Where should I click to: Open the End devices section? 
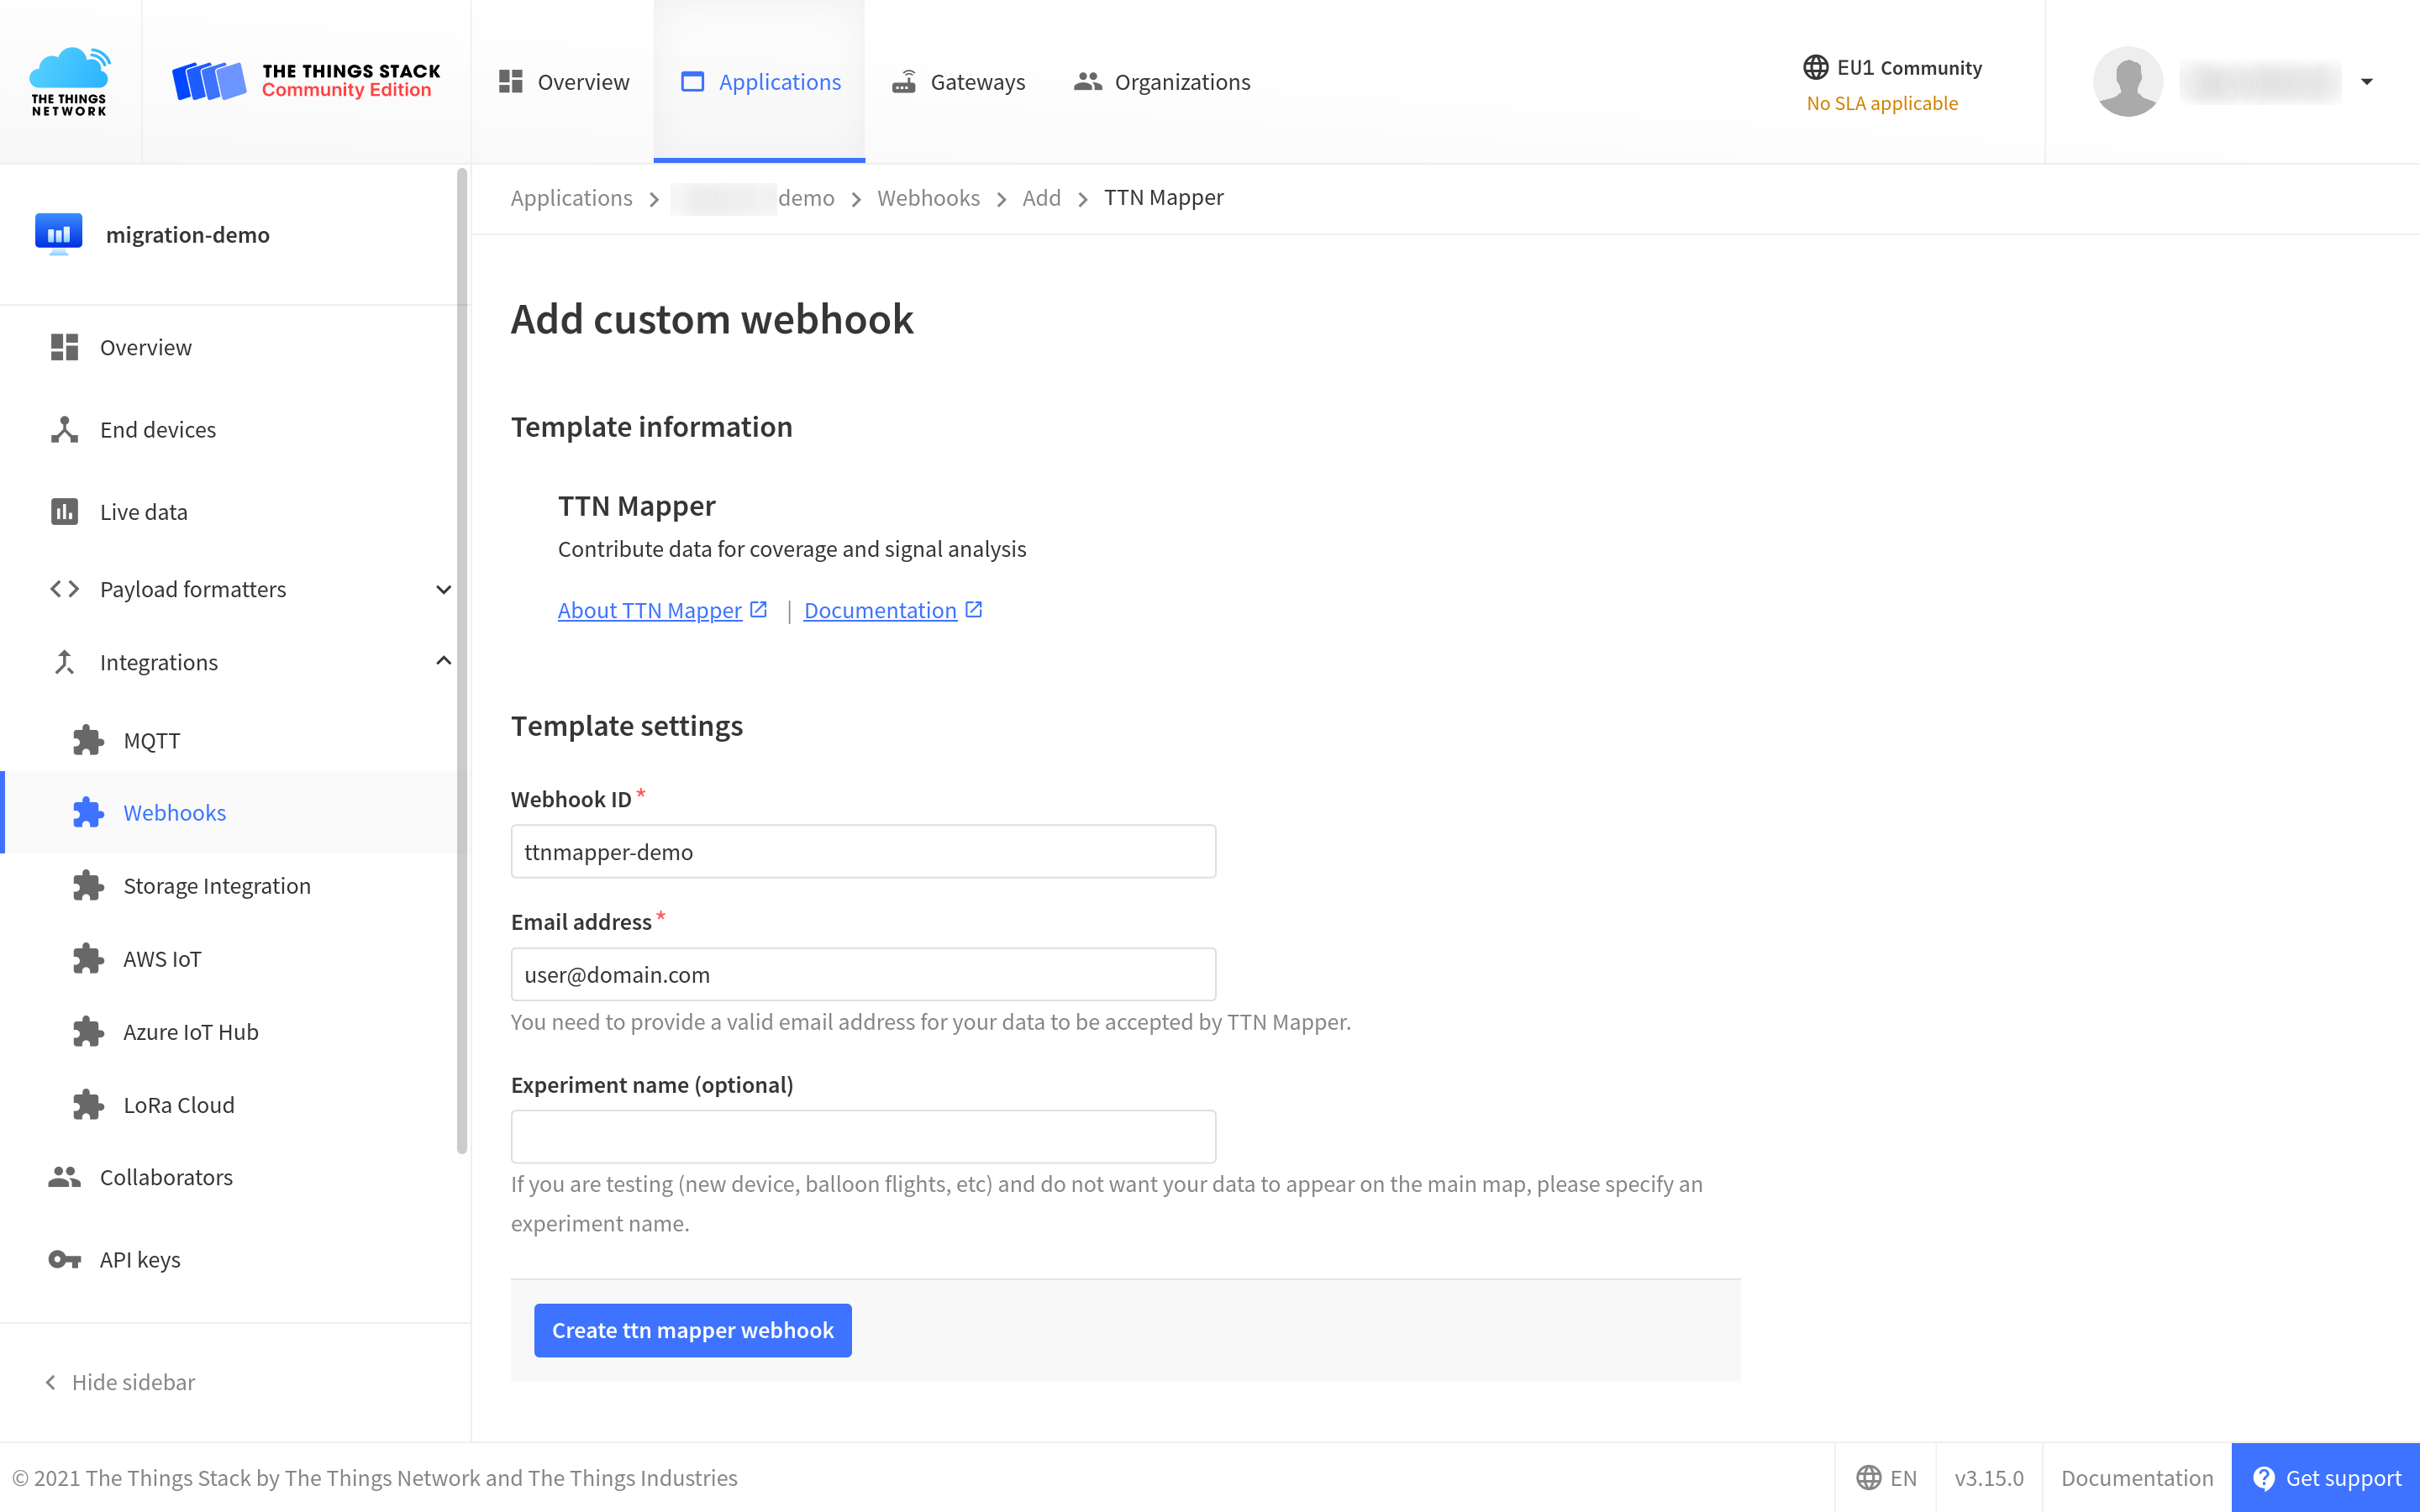(157, 429)
